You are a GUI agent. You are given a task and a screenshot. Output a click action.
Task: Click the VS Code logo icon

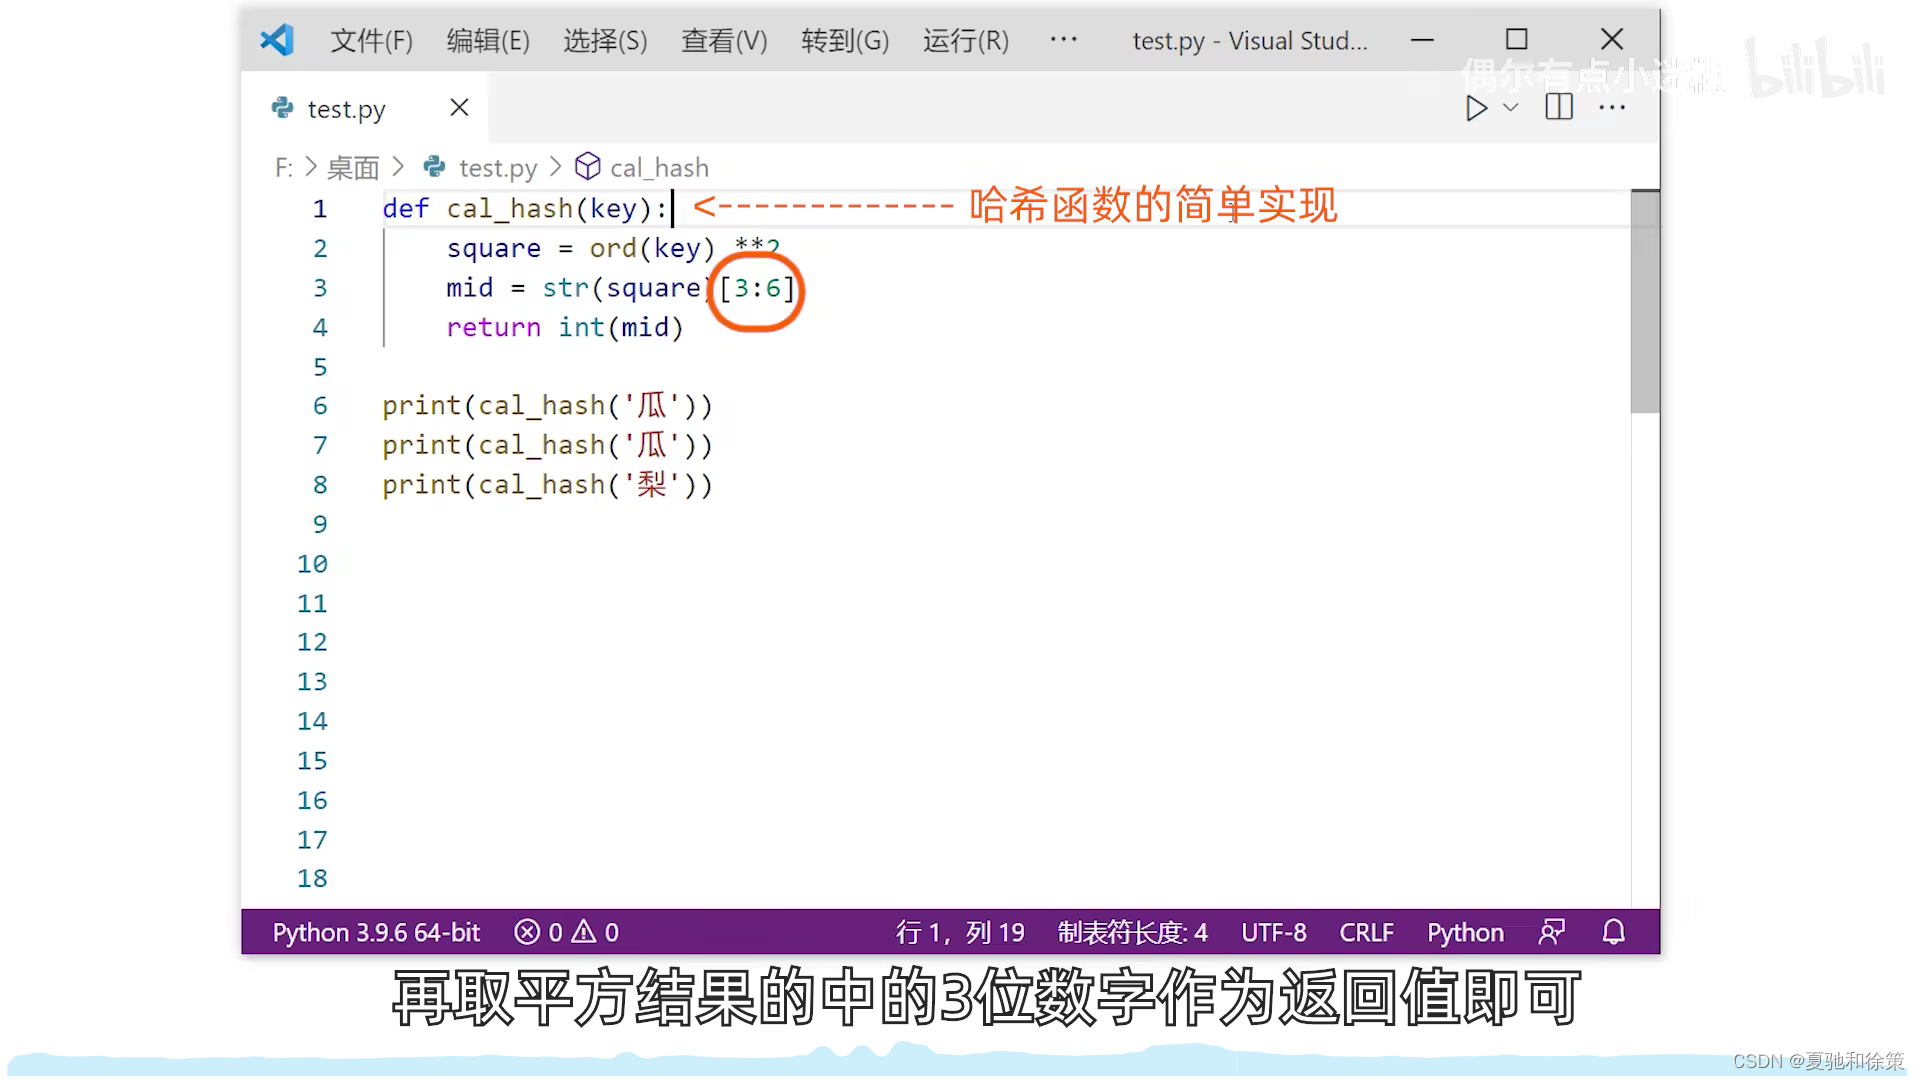tap(277, 40)
